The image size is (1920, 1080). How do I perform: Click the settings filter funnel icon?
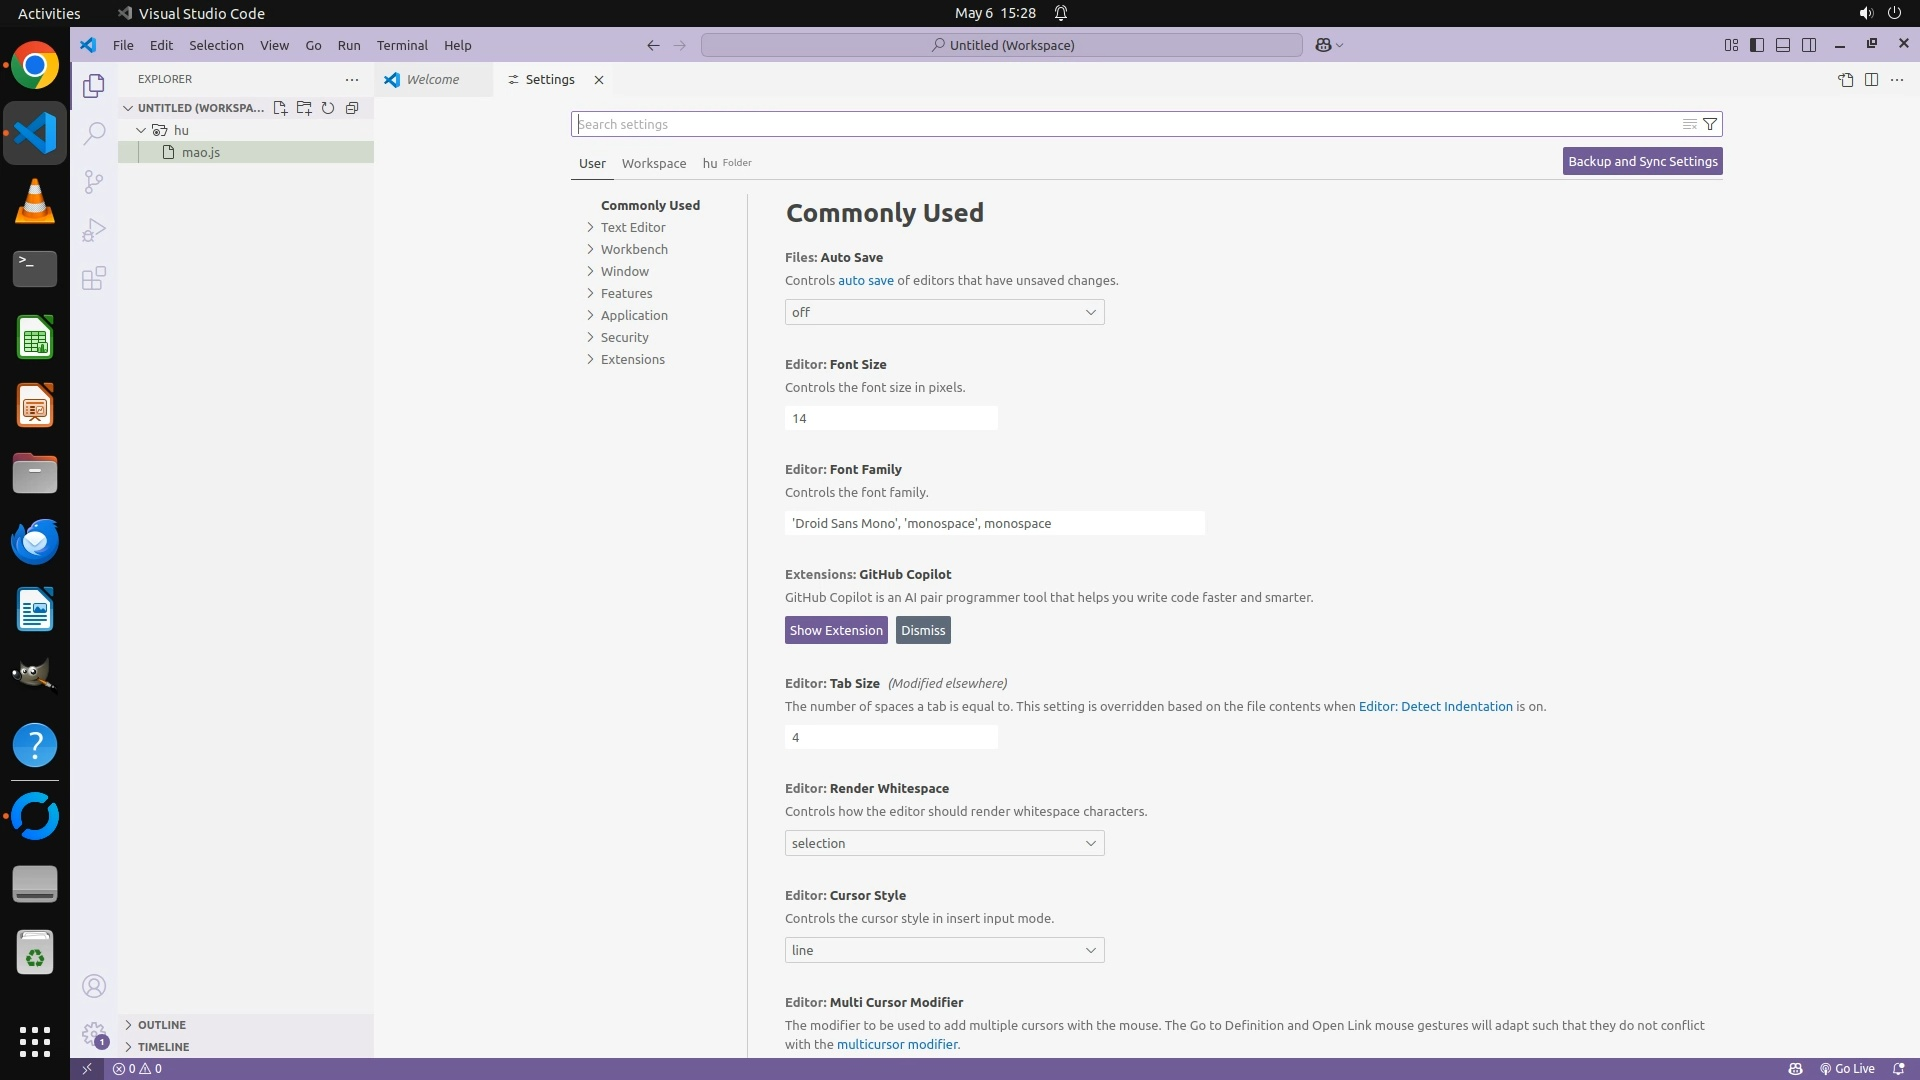click(x=1710, y=124)
